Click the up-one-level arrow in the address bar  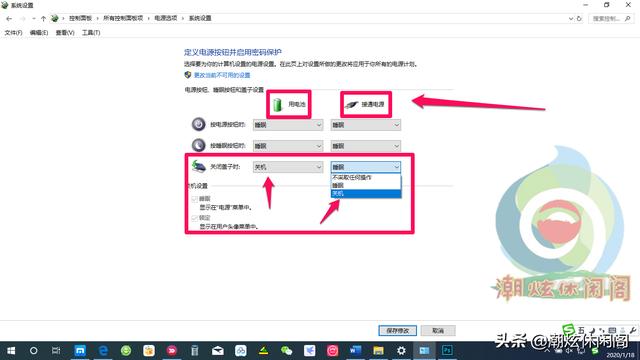coord(43,18)
